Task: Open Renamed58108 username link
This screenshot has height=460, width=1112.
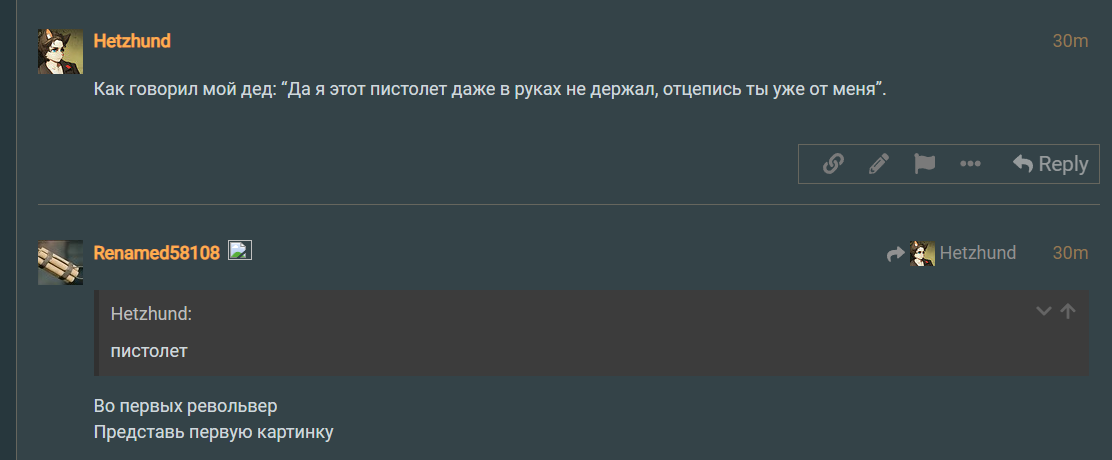Action: point(157,253)
